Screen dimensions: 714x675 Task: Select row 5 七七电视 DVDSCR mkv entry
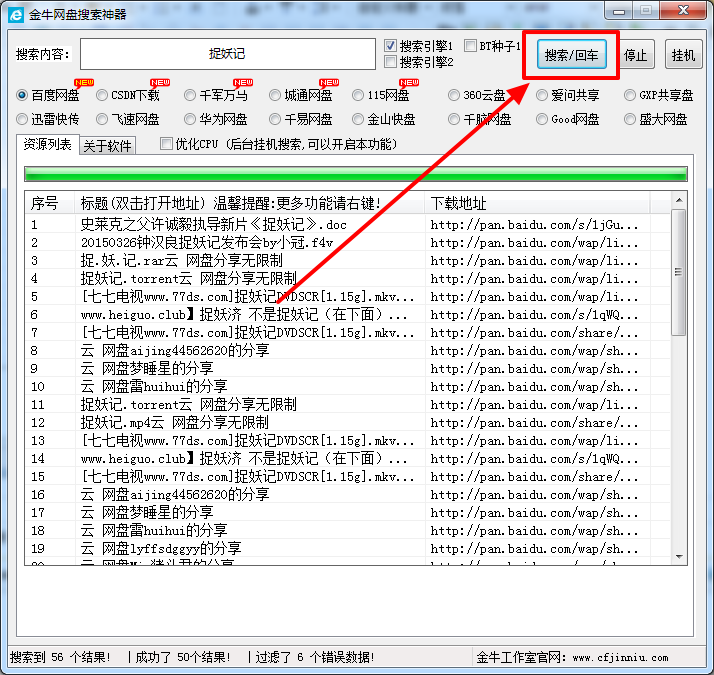click(347, 297)
